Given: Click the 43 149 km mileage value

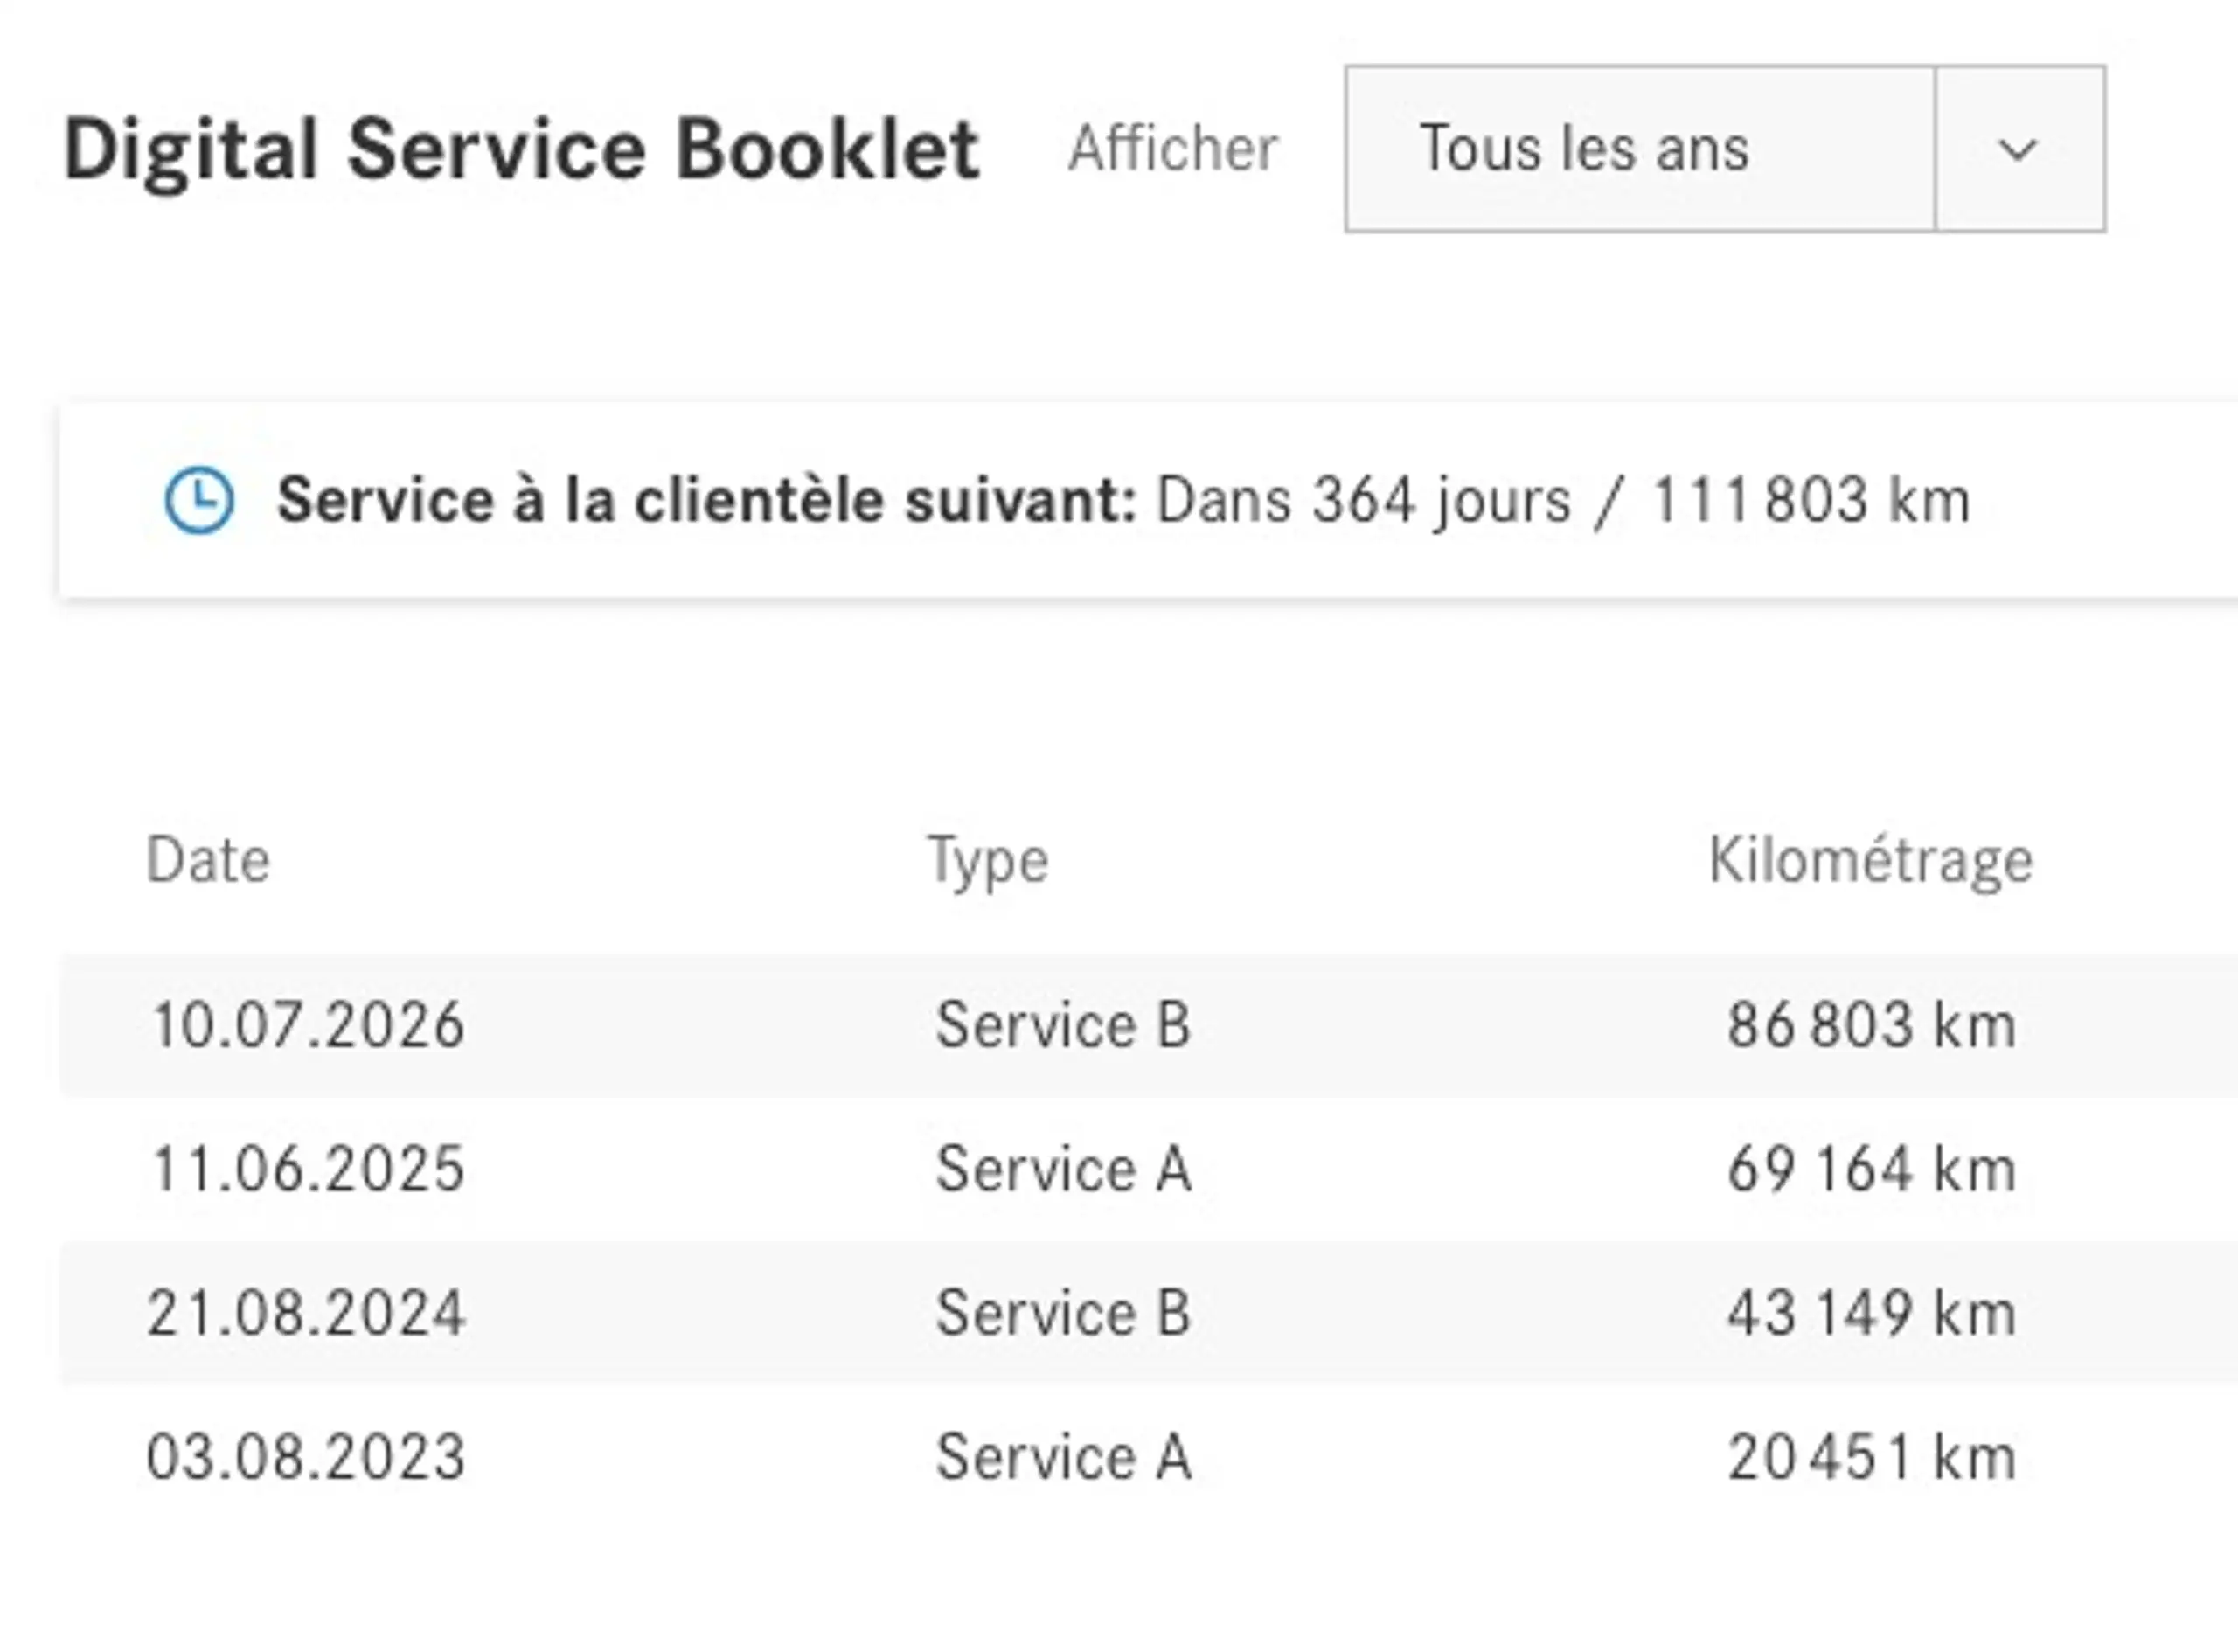Looking at the screenshot, I should click(x=1871, y=1313).
